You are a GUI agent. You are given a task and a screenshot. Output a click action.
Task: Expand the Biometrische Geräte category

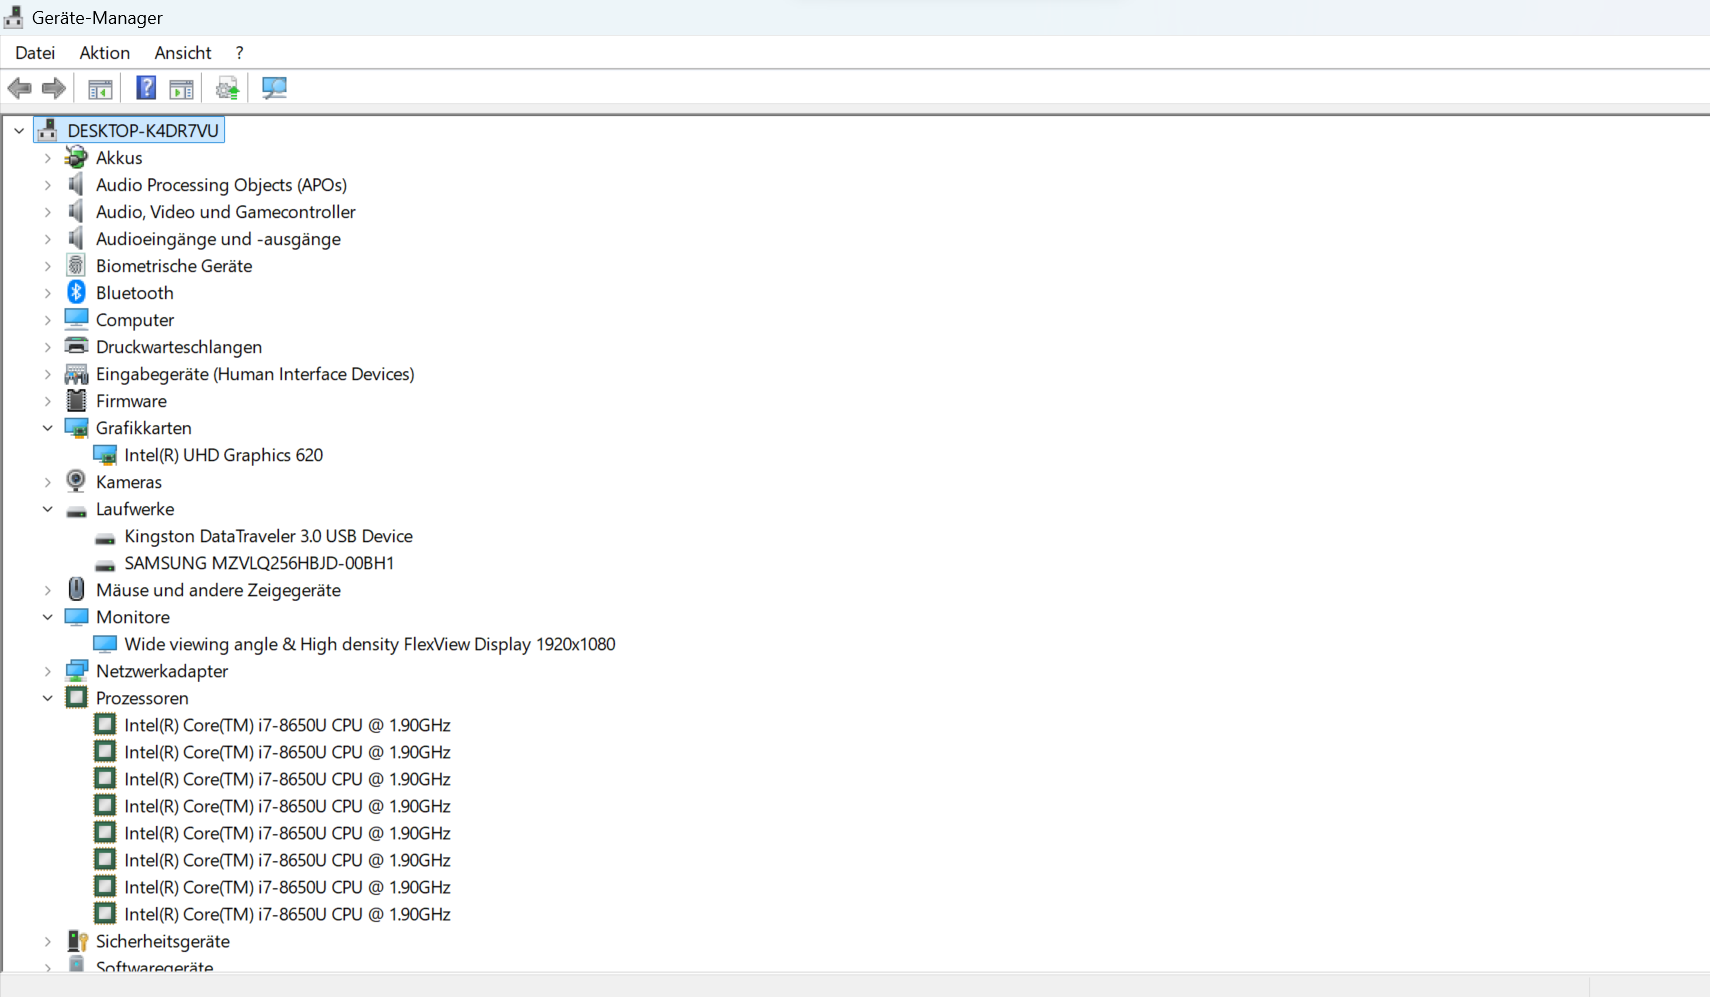click(47, 265)
